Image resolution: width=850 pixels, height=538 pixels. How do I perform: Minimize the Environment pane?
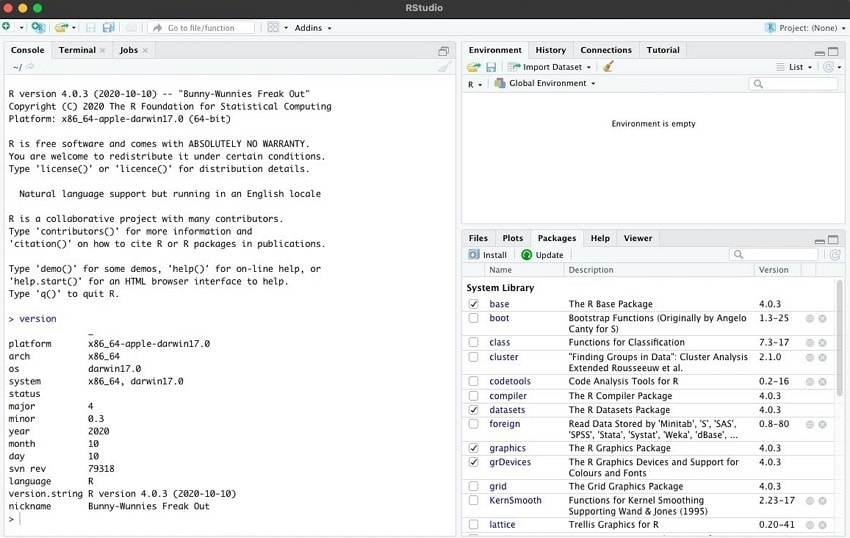[x=820, y=52]
